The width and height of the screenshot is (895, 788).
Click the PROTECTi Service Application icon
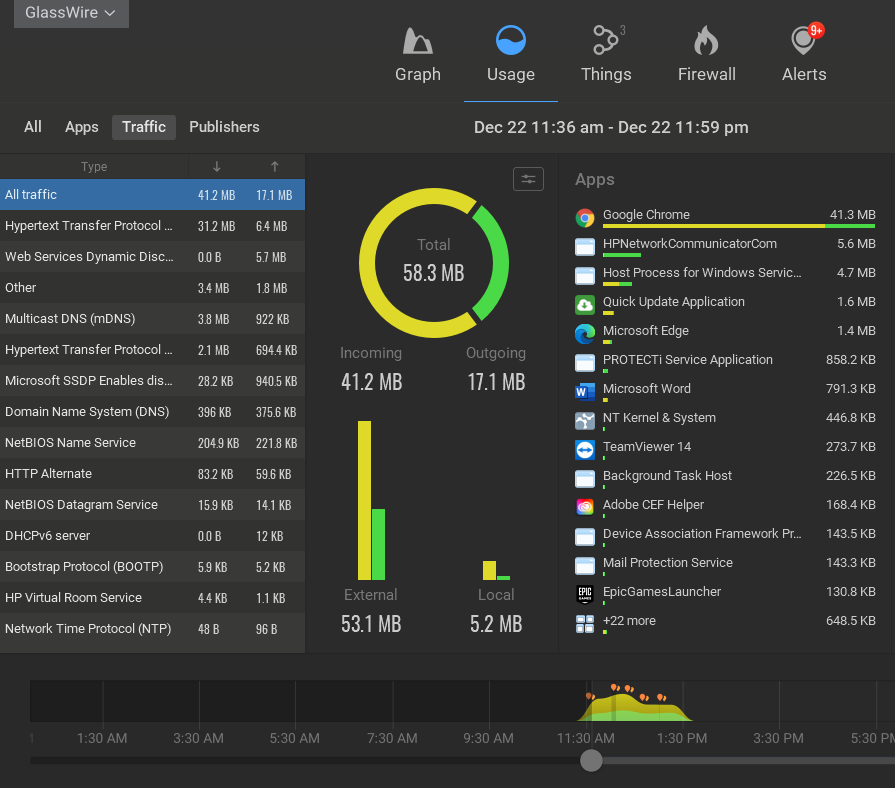[584, 363]
